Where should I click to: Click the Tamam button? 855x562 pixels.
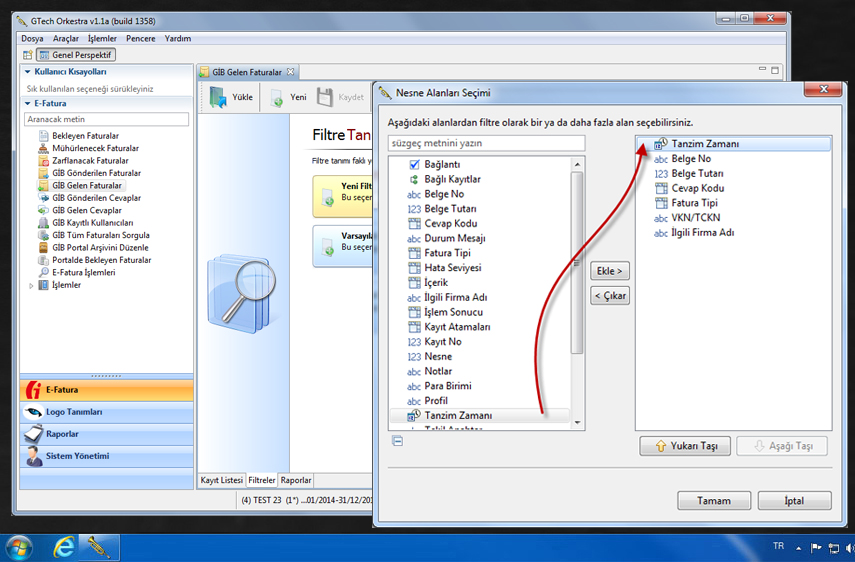click(714, 500)
